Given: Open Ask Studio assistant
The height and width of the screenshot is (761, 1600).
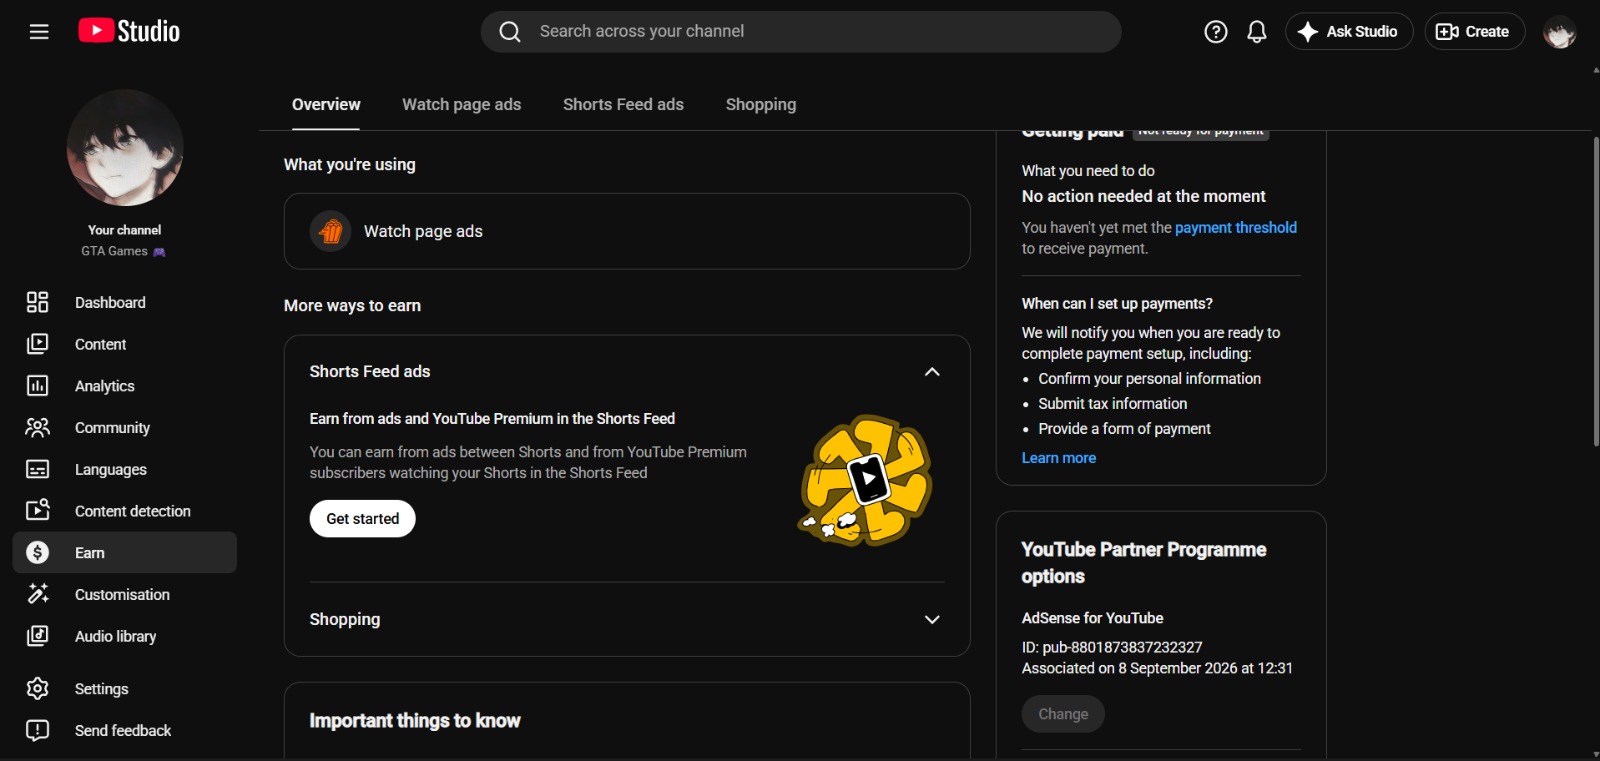Looking at the screenshot, I should tap(1349, 32).
